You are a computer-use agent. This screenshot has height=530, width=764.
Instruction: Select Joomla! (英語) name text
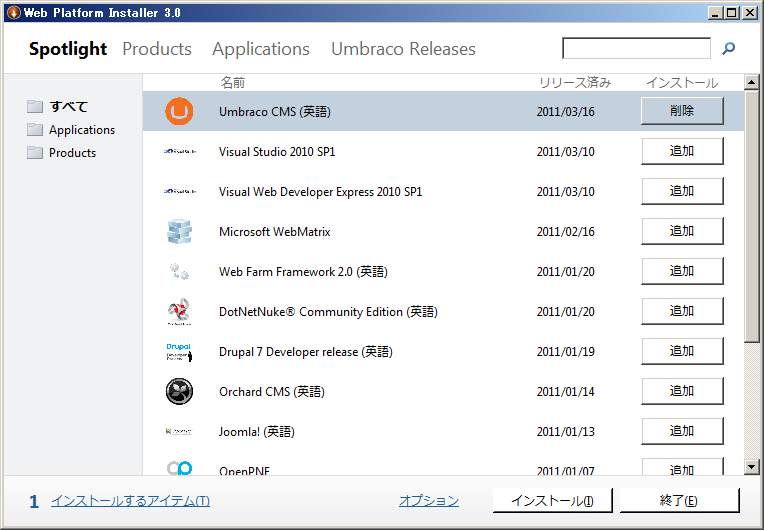(x=257, y=432)
